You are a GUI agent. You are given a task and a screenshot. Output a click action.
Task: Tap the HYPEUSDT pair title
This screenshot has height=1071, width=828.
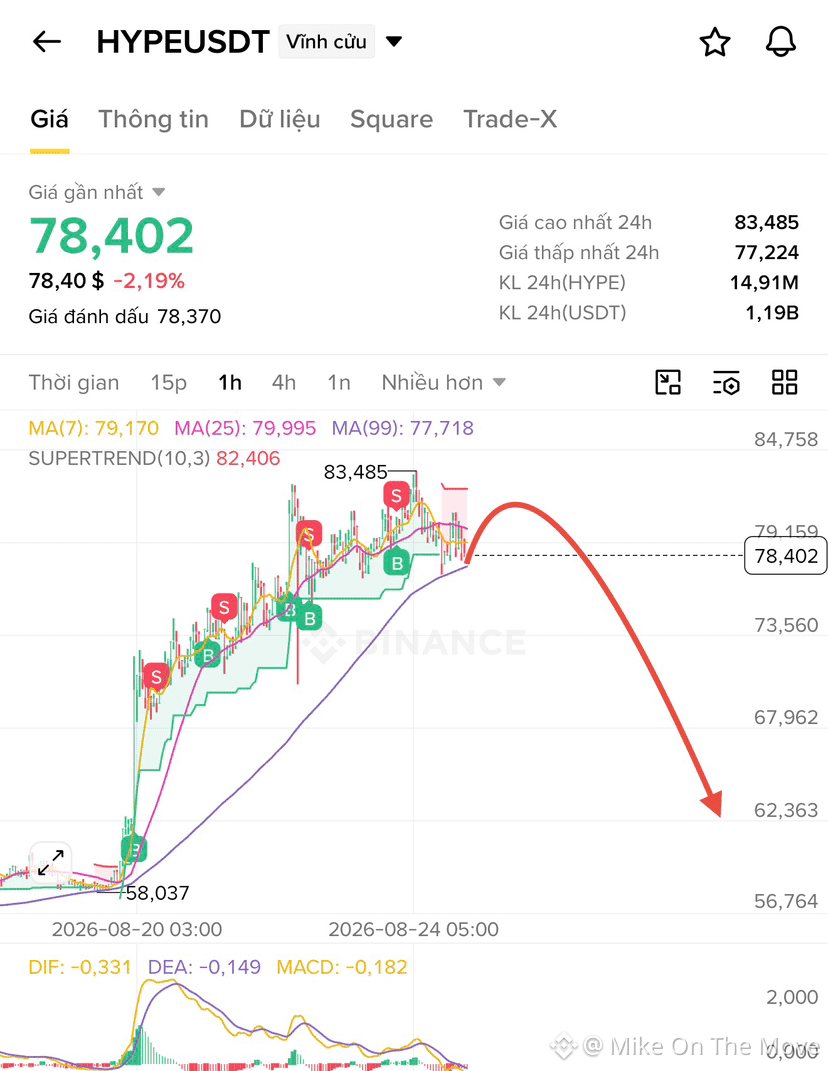click(x=183, y=42)
